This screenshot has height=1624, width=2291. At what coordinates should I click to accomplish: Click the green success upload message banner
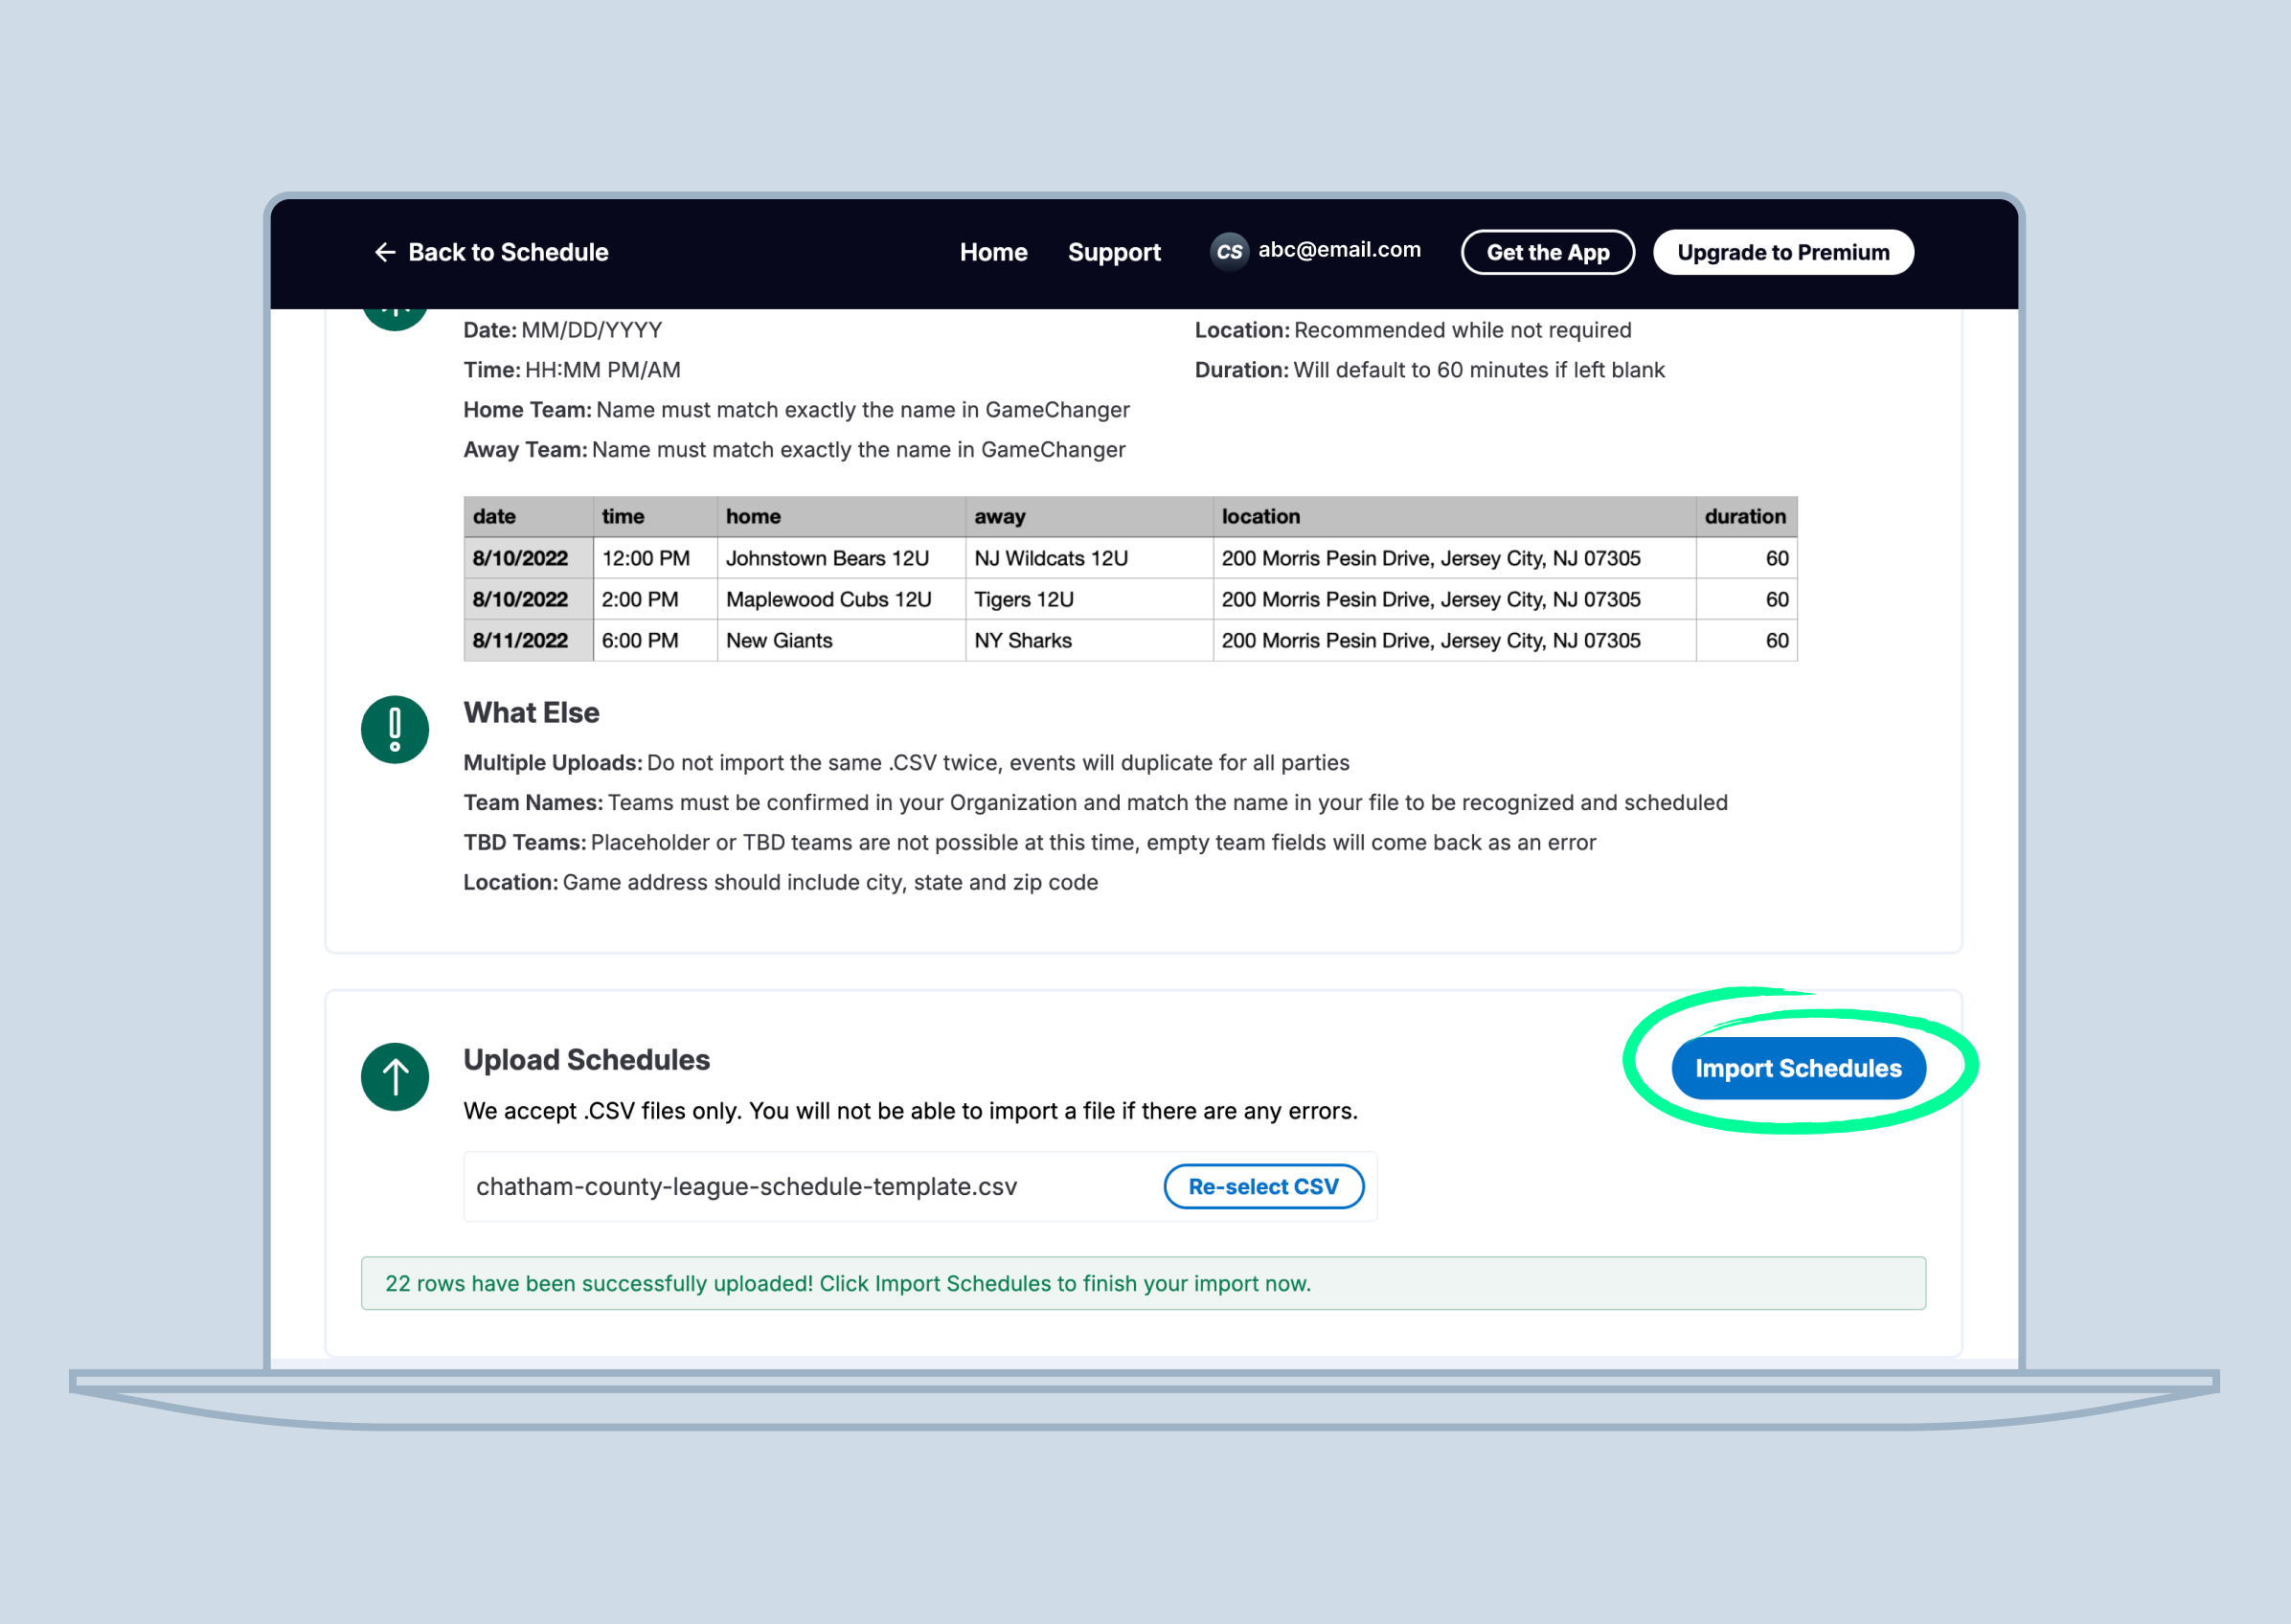pos(1143,1283)
